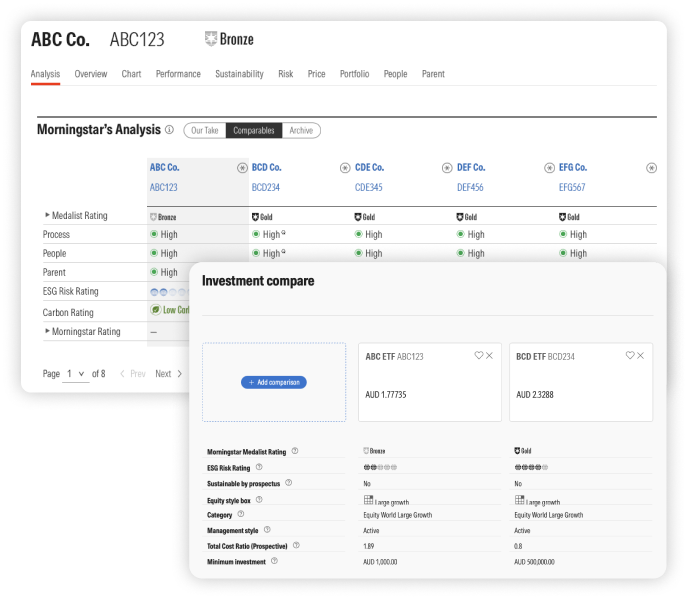The width and height of the screenshot is (688, 599).
Task: Open the Price tab
Action: 316,74
